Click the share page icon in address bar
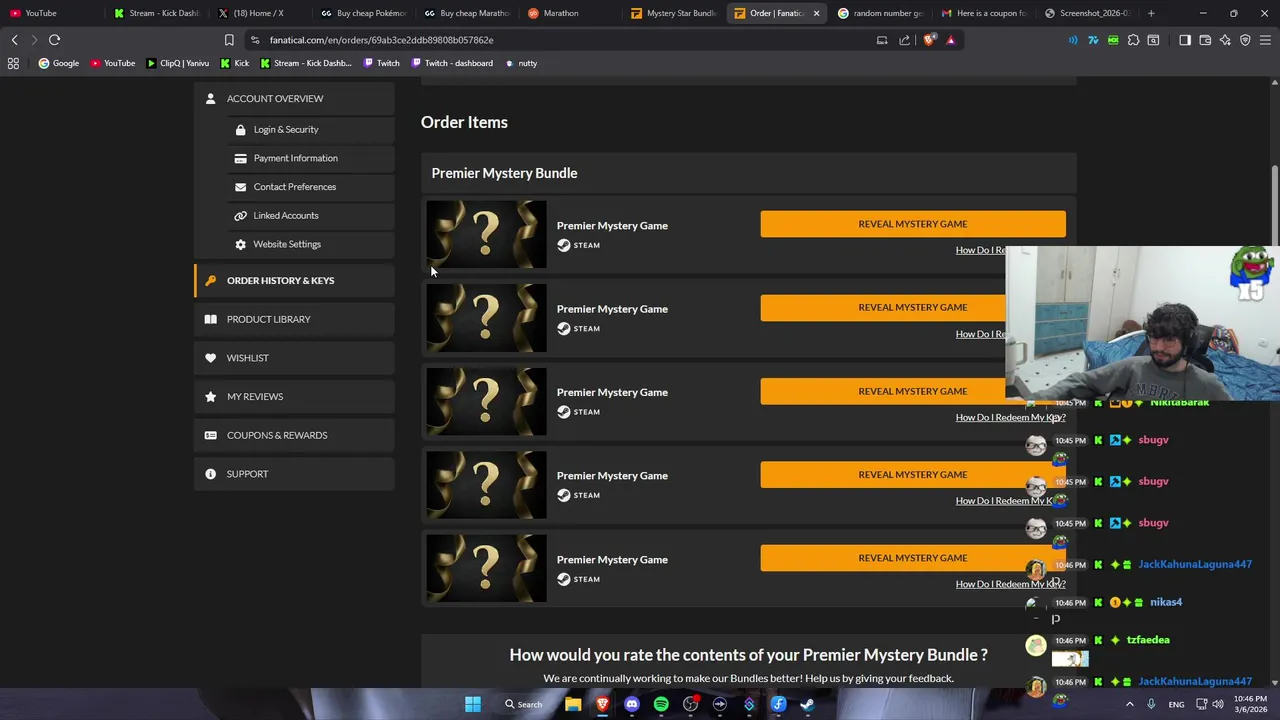 [x=904, y=40]
